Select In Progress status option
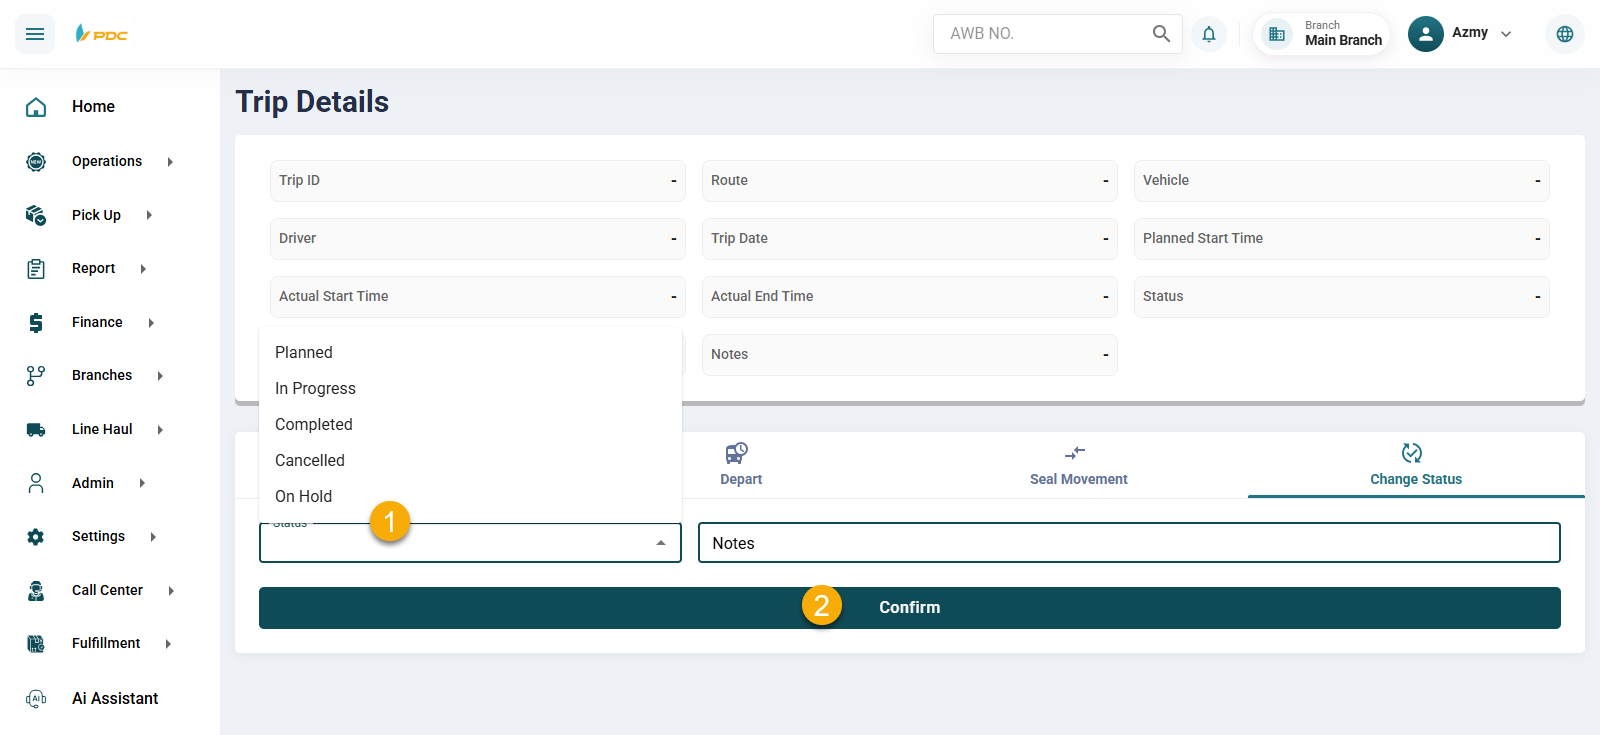The image size is (1600, 735). click(x=470, y=388)
